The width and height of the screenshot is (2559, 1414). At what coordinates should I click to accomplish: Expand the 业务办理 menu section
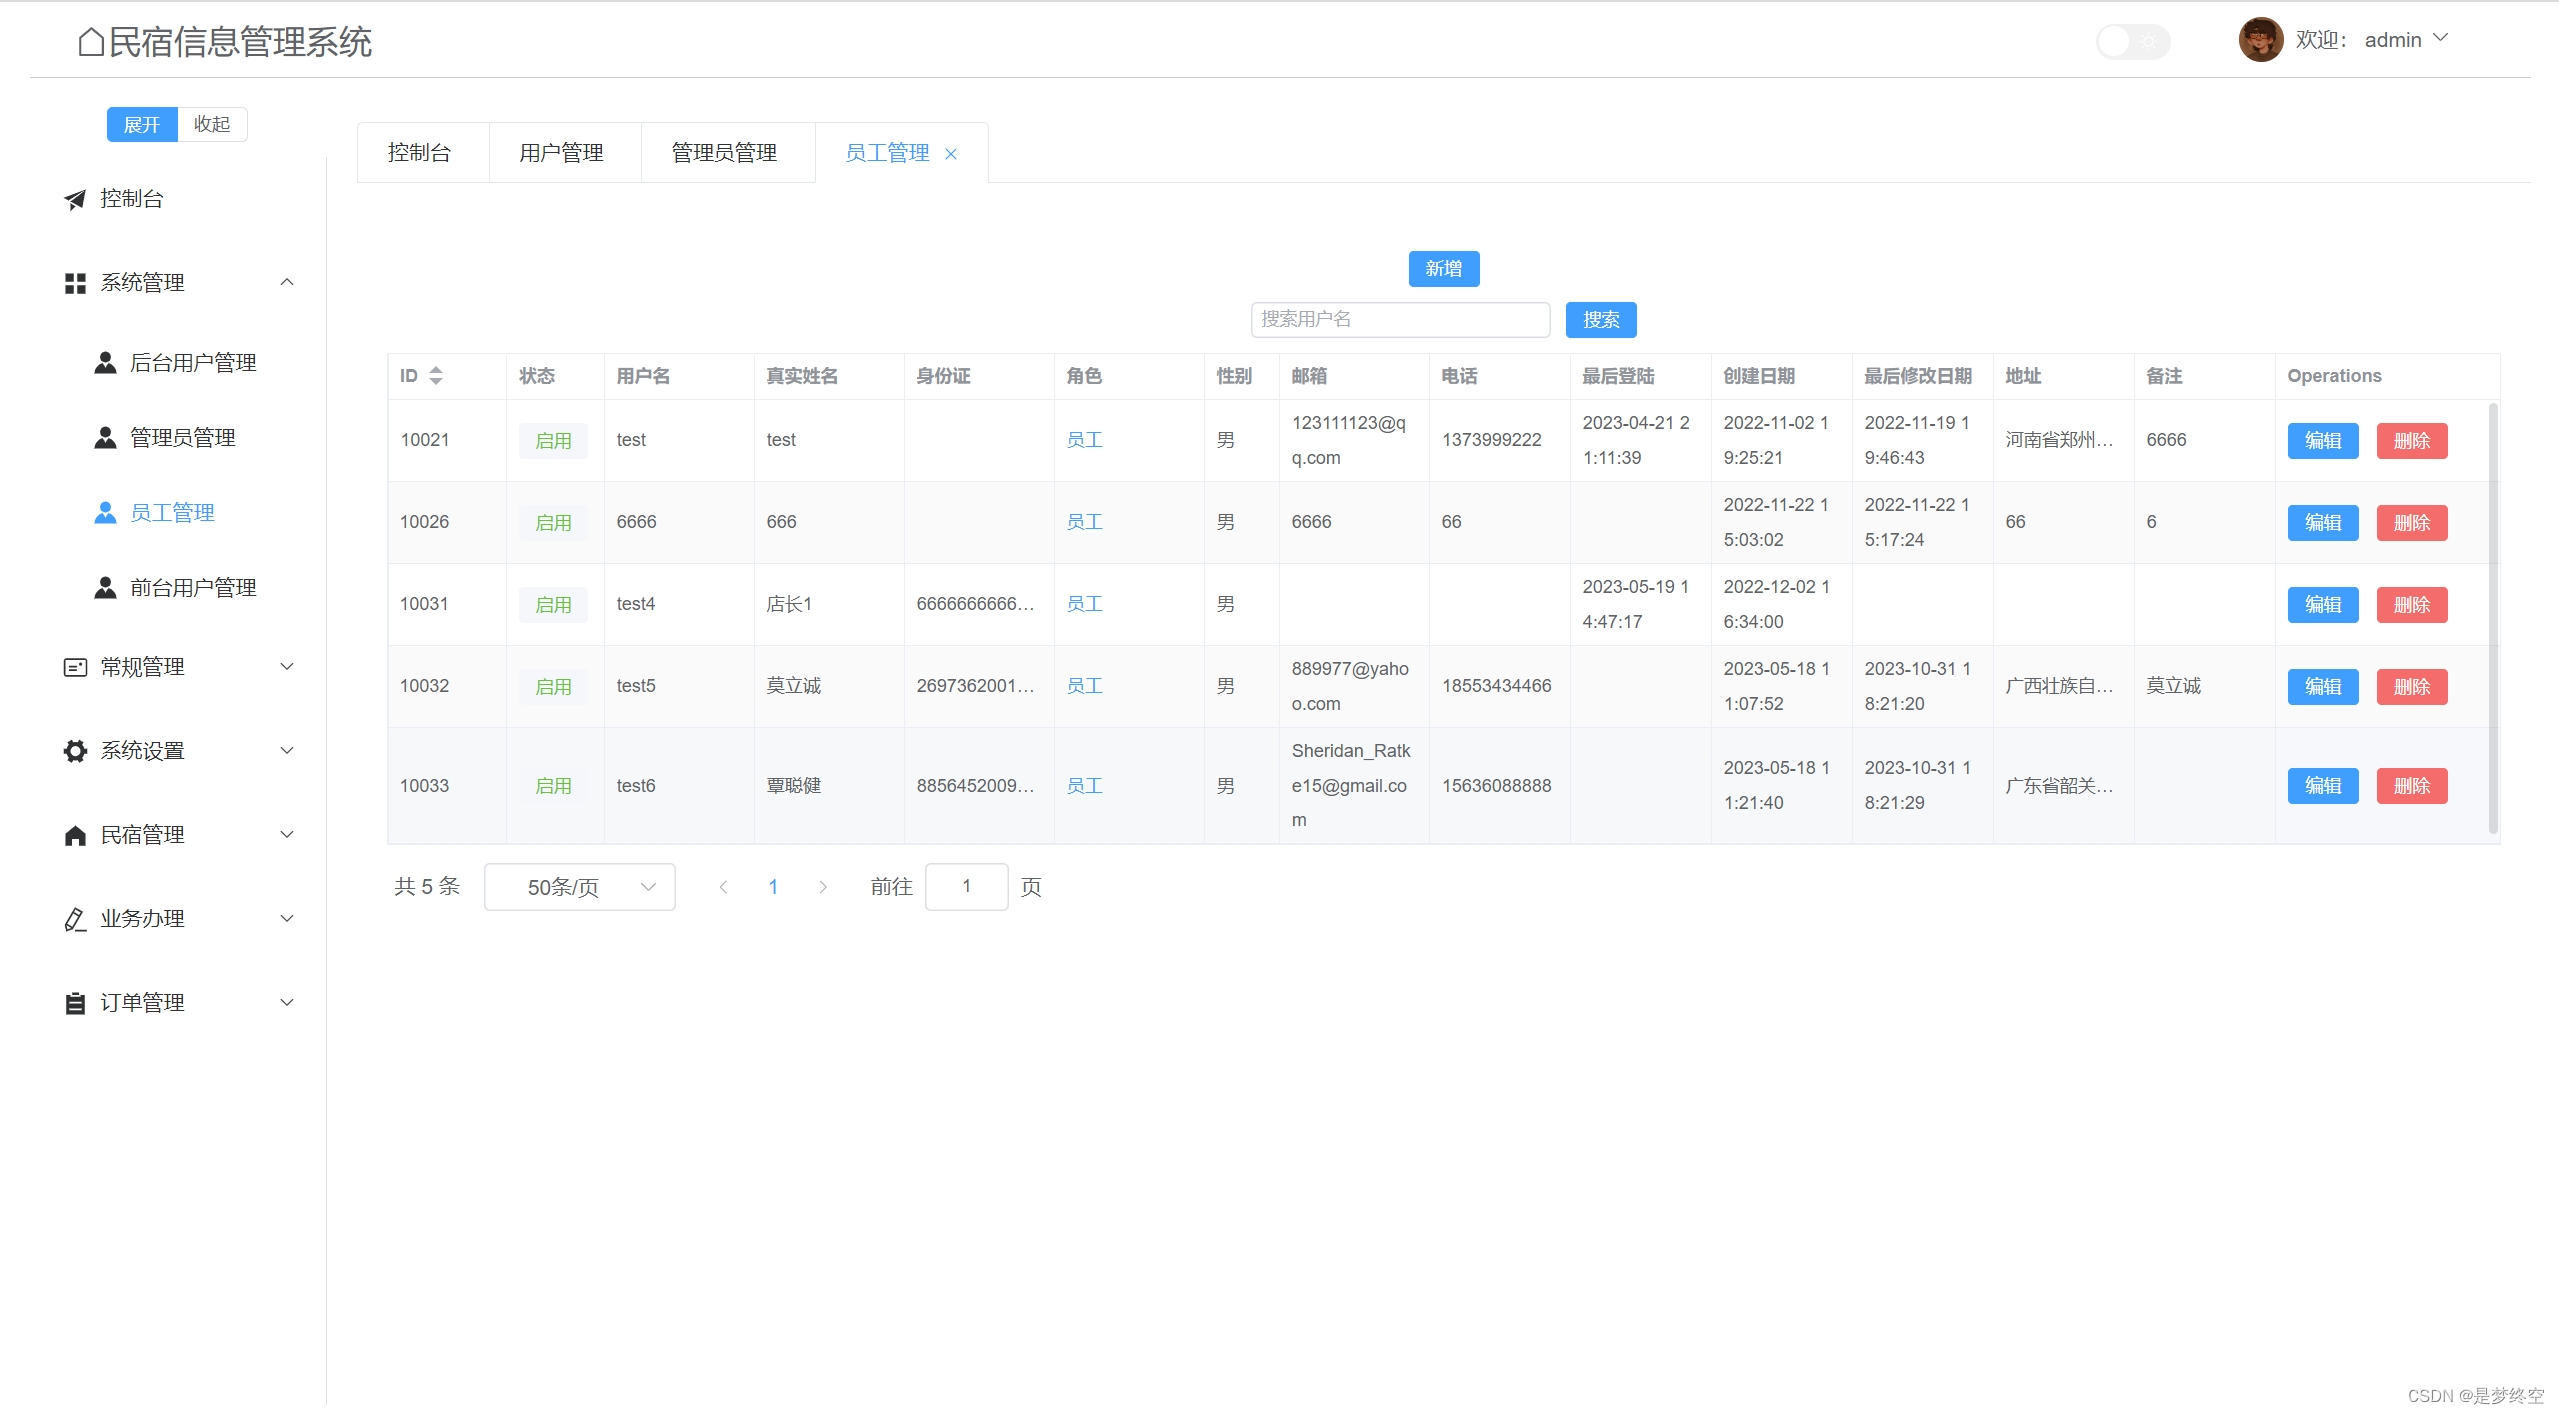pyautogui.click(x=287, y=919)
